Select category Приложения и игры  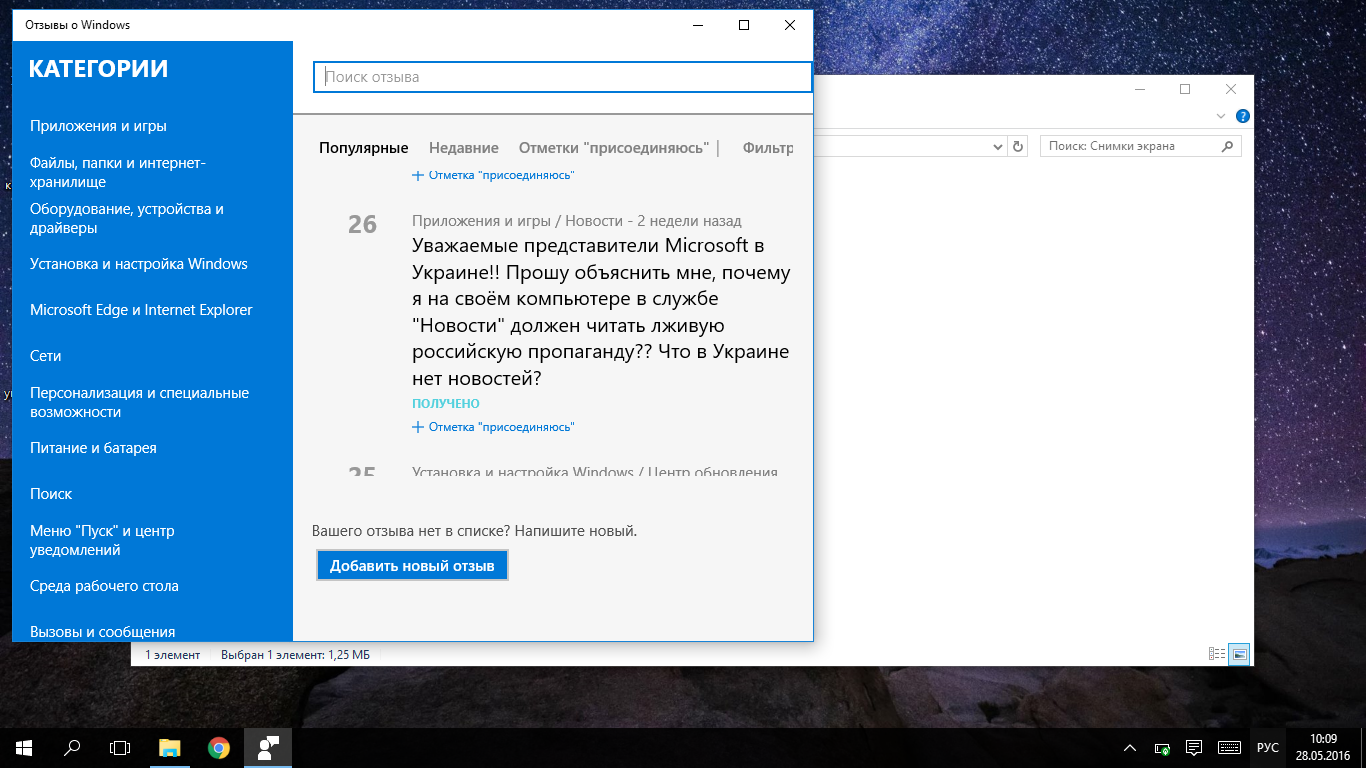pos(98,126)
